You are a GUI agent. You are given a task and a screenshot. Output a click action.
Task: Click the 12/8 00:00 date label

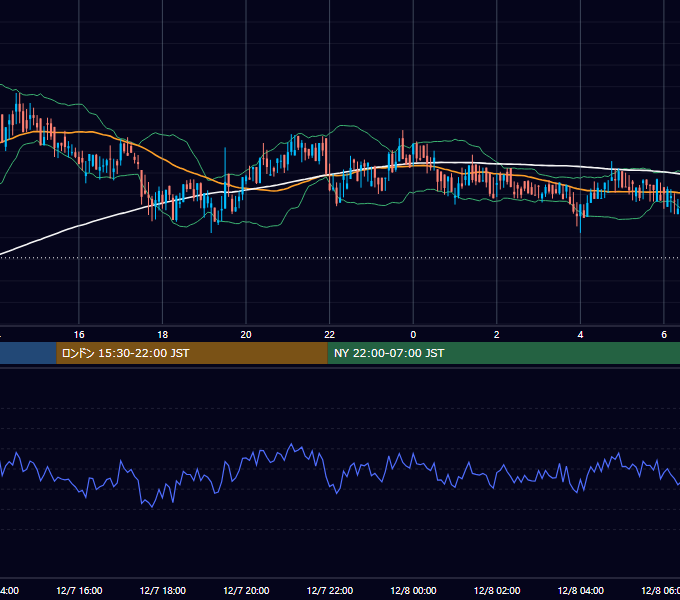(x=413, y=590)
